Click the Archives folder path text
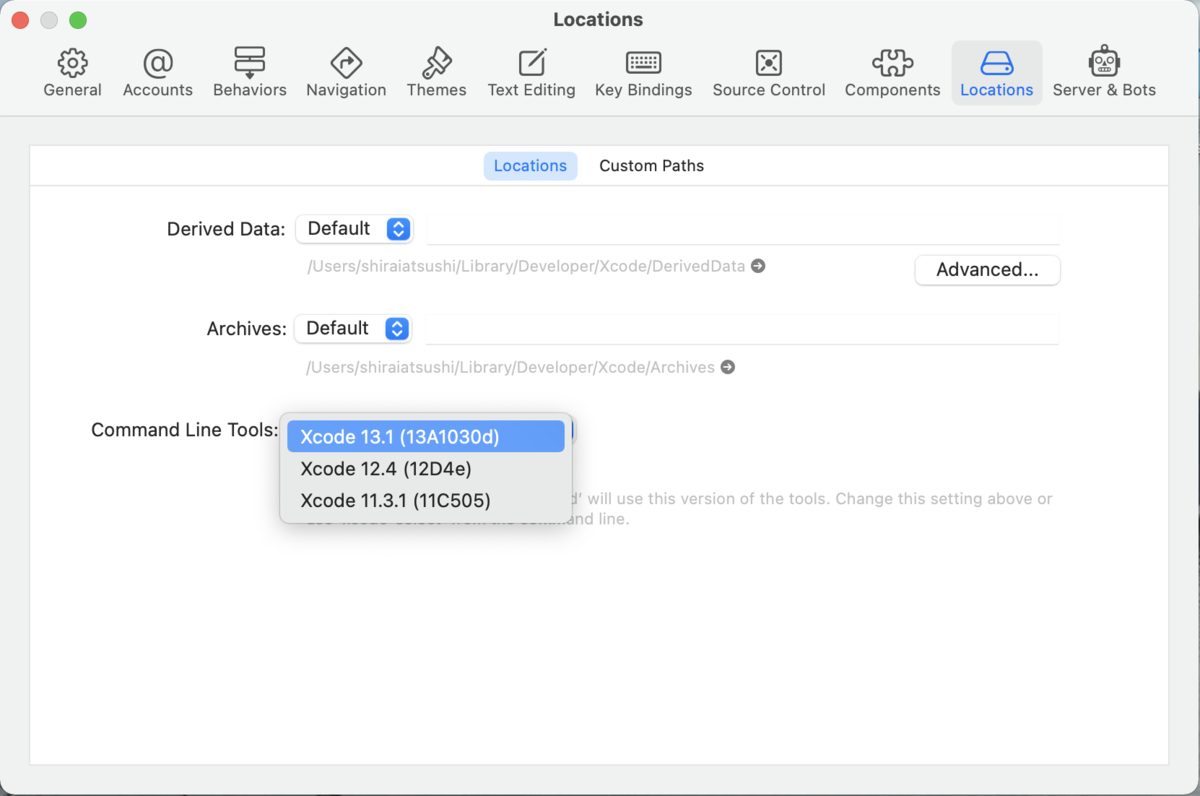This screenshot has height=796, width=1200. coord(511,367)
